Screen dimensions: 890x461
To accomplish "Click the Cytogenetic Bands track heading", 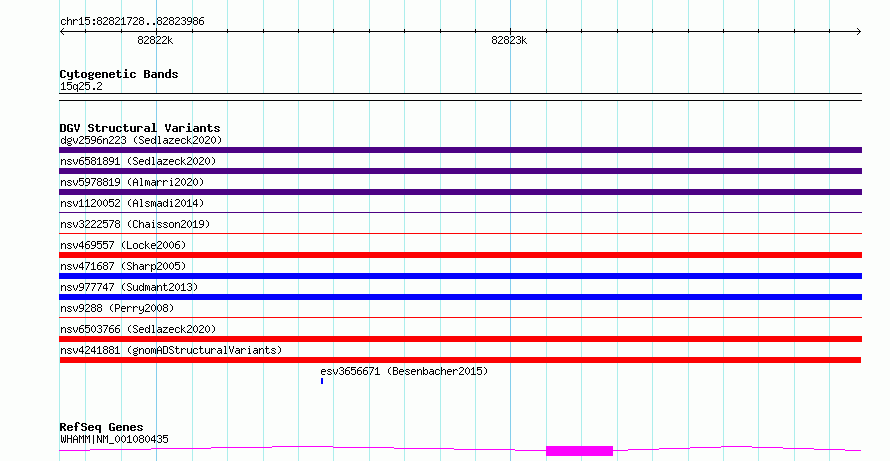I will [x=119, y=74].
